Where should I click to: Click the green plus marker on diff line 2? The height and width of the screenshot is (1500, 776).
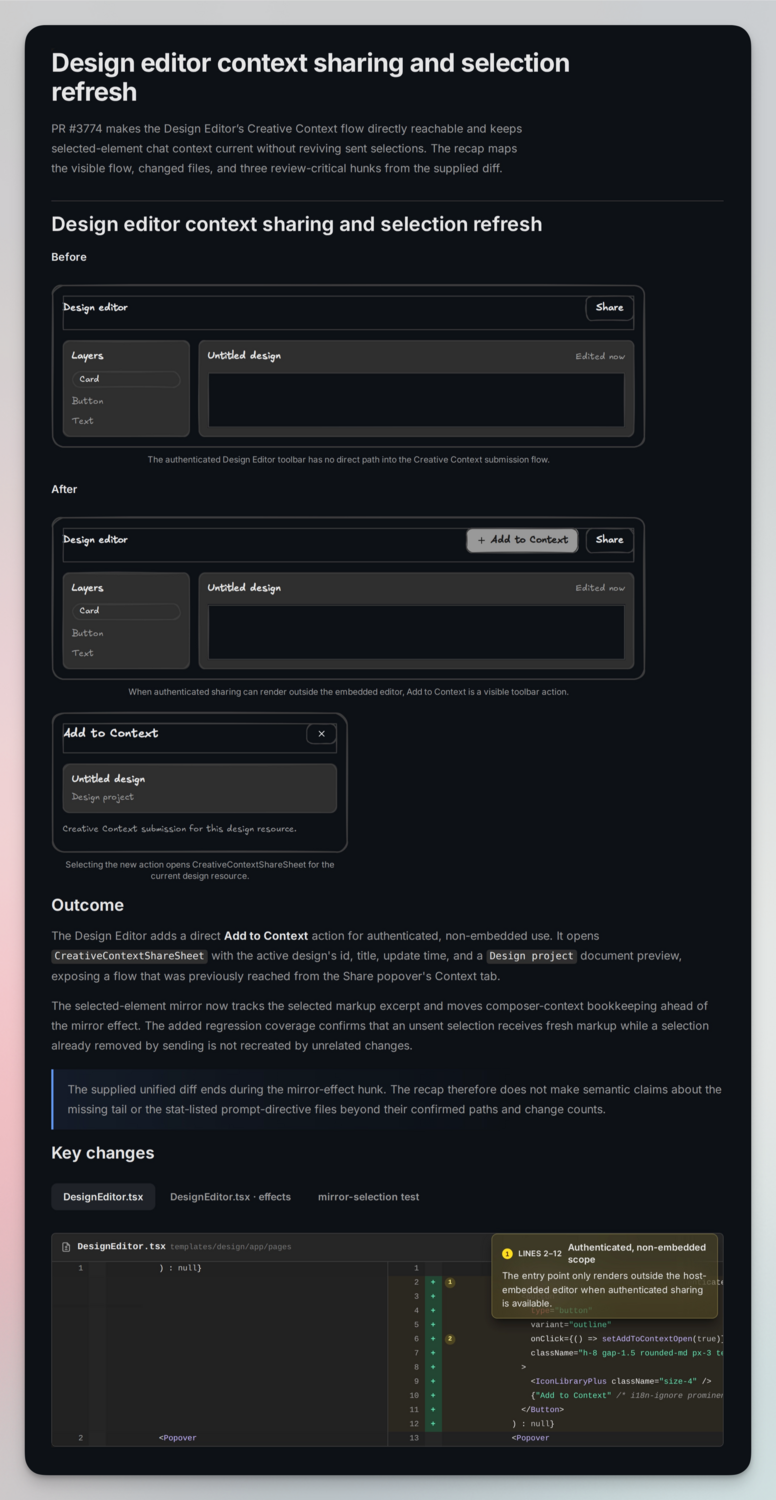pyautogui.click(x=433, y=1282)
